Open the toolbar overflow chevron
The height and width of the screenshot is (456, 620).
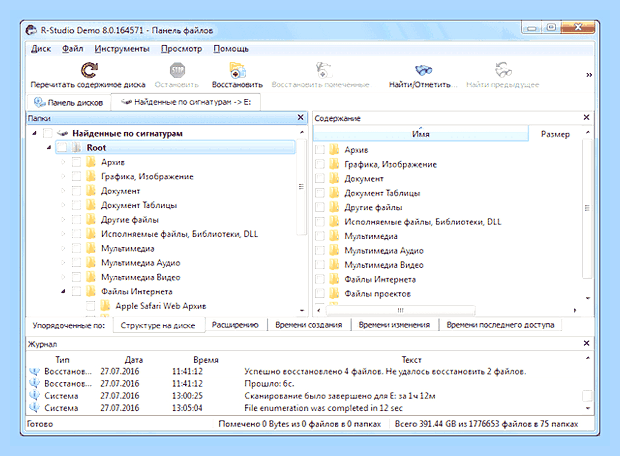589,75
